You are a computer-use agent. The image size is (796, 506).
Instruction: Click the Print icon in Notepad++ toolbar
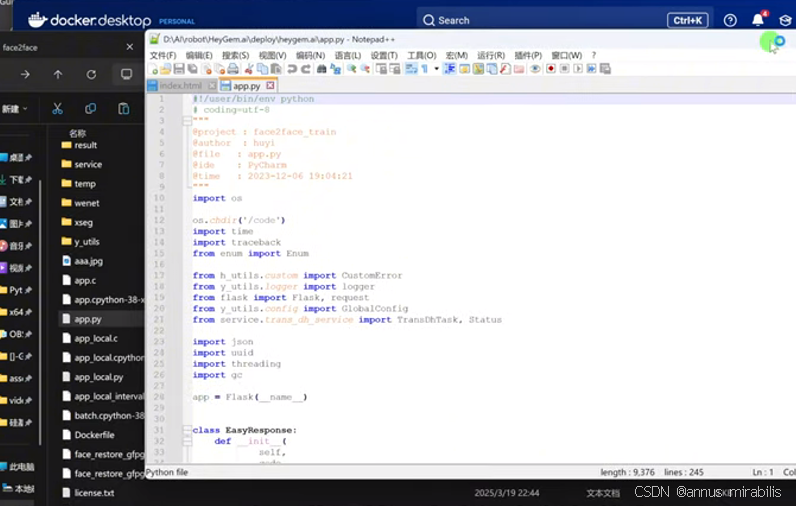coord(233,69)
